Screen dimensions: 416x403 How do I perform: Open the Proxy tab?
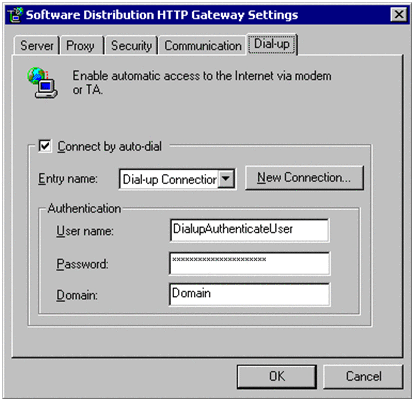[x=80, y=46]
